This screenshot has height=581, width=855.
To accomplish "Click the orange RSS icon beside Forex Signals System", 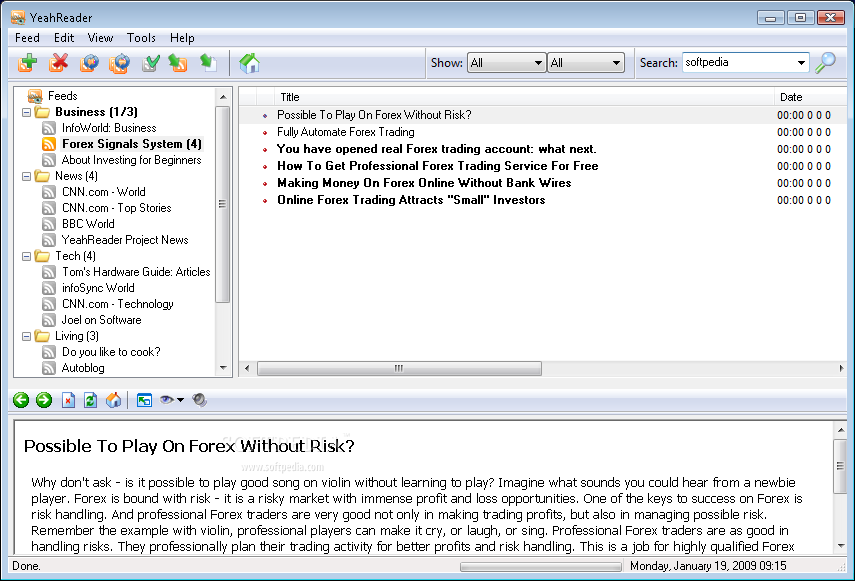I will point(49,144).
